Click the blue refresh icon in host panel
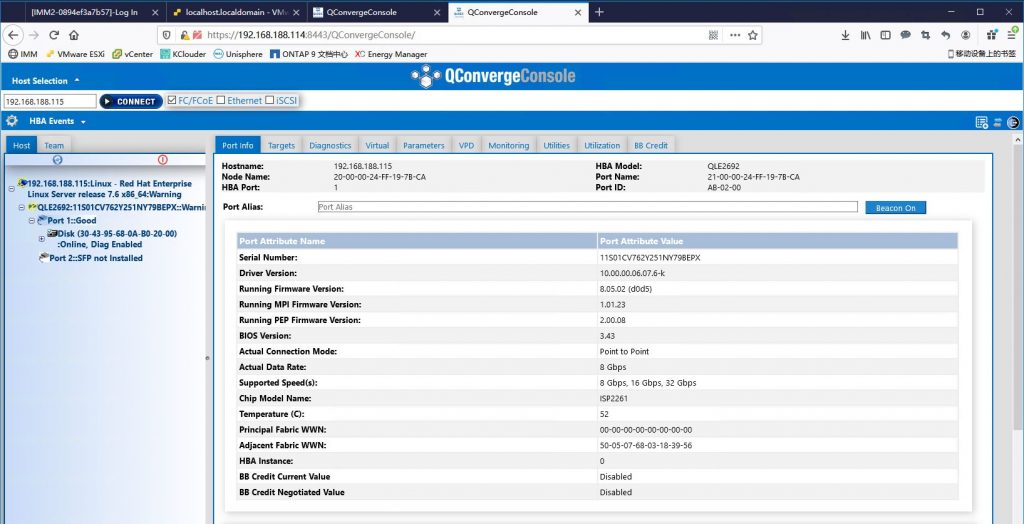1024x524 pixels. tap(57, 159)
